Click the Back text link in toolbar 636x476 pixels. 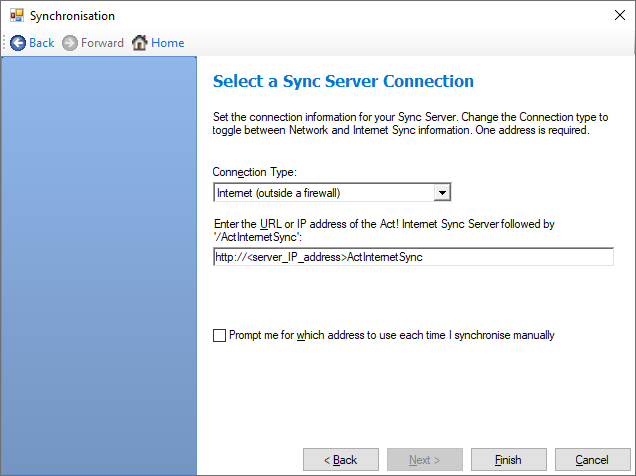point(41,43)
